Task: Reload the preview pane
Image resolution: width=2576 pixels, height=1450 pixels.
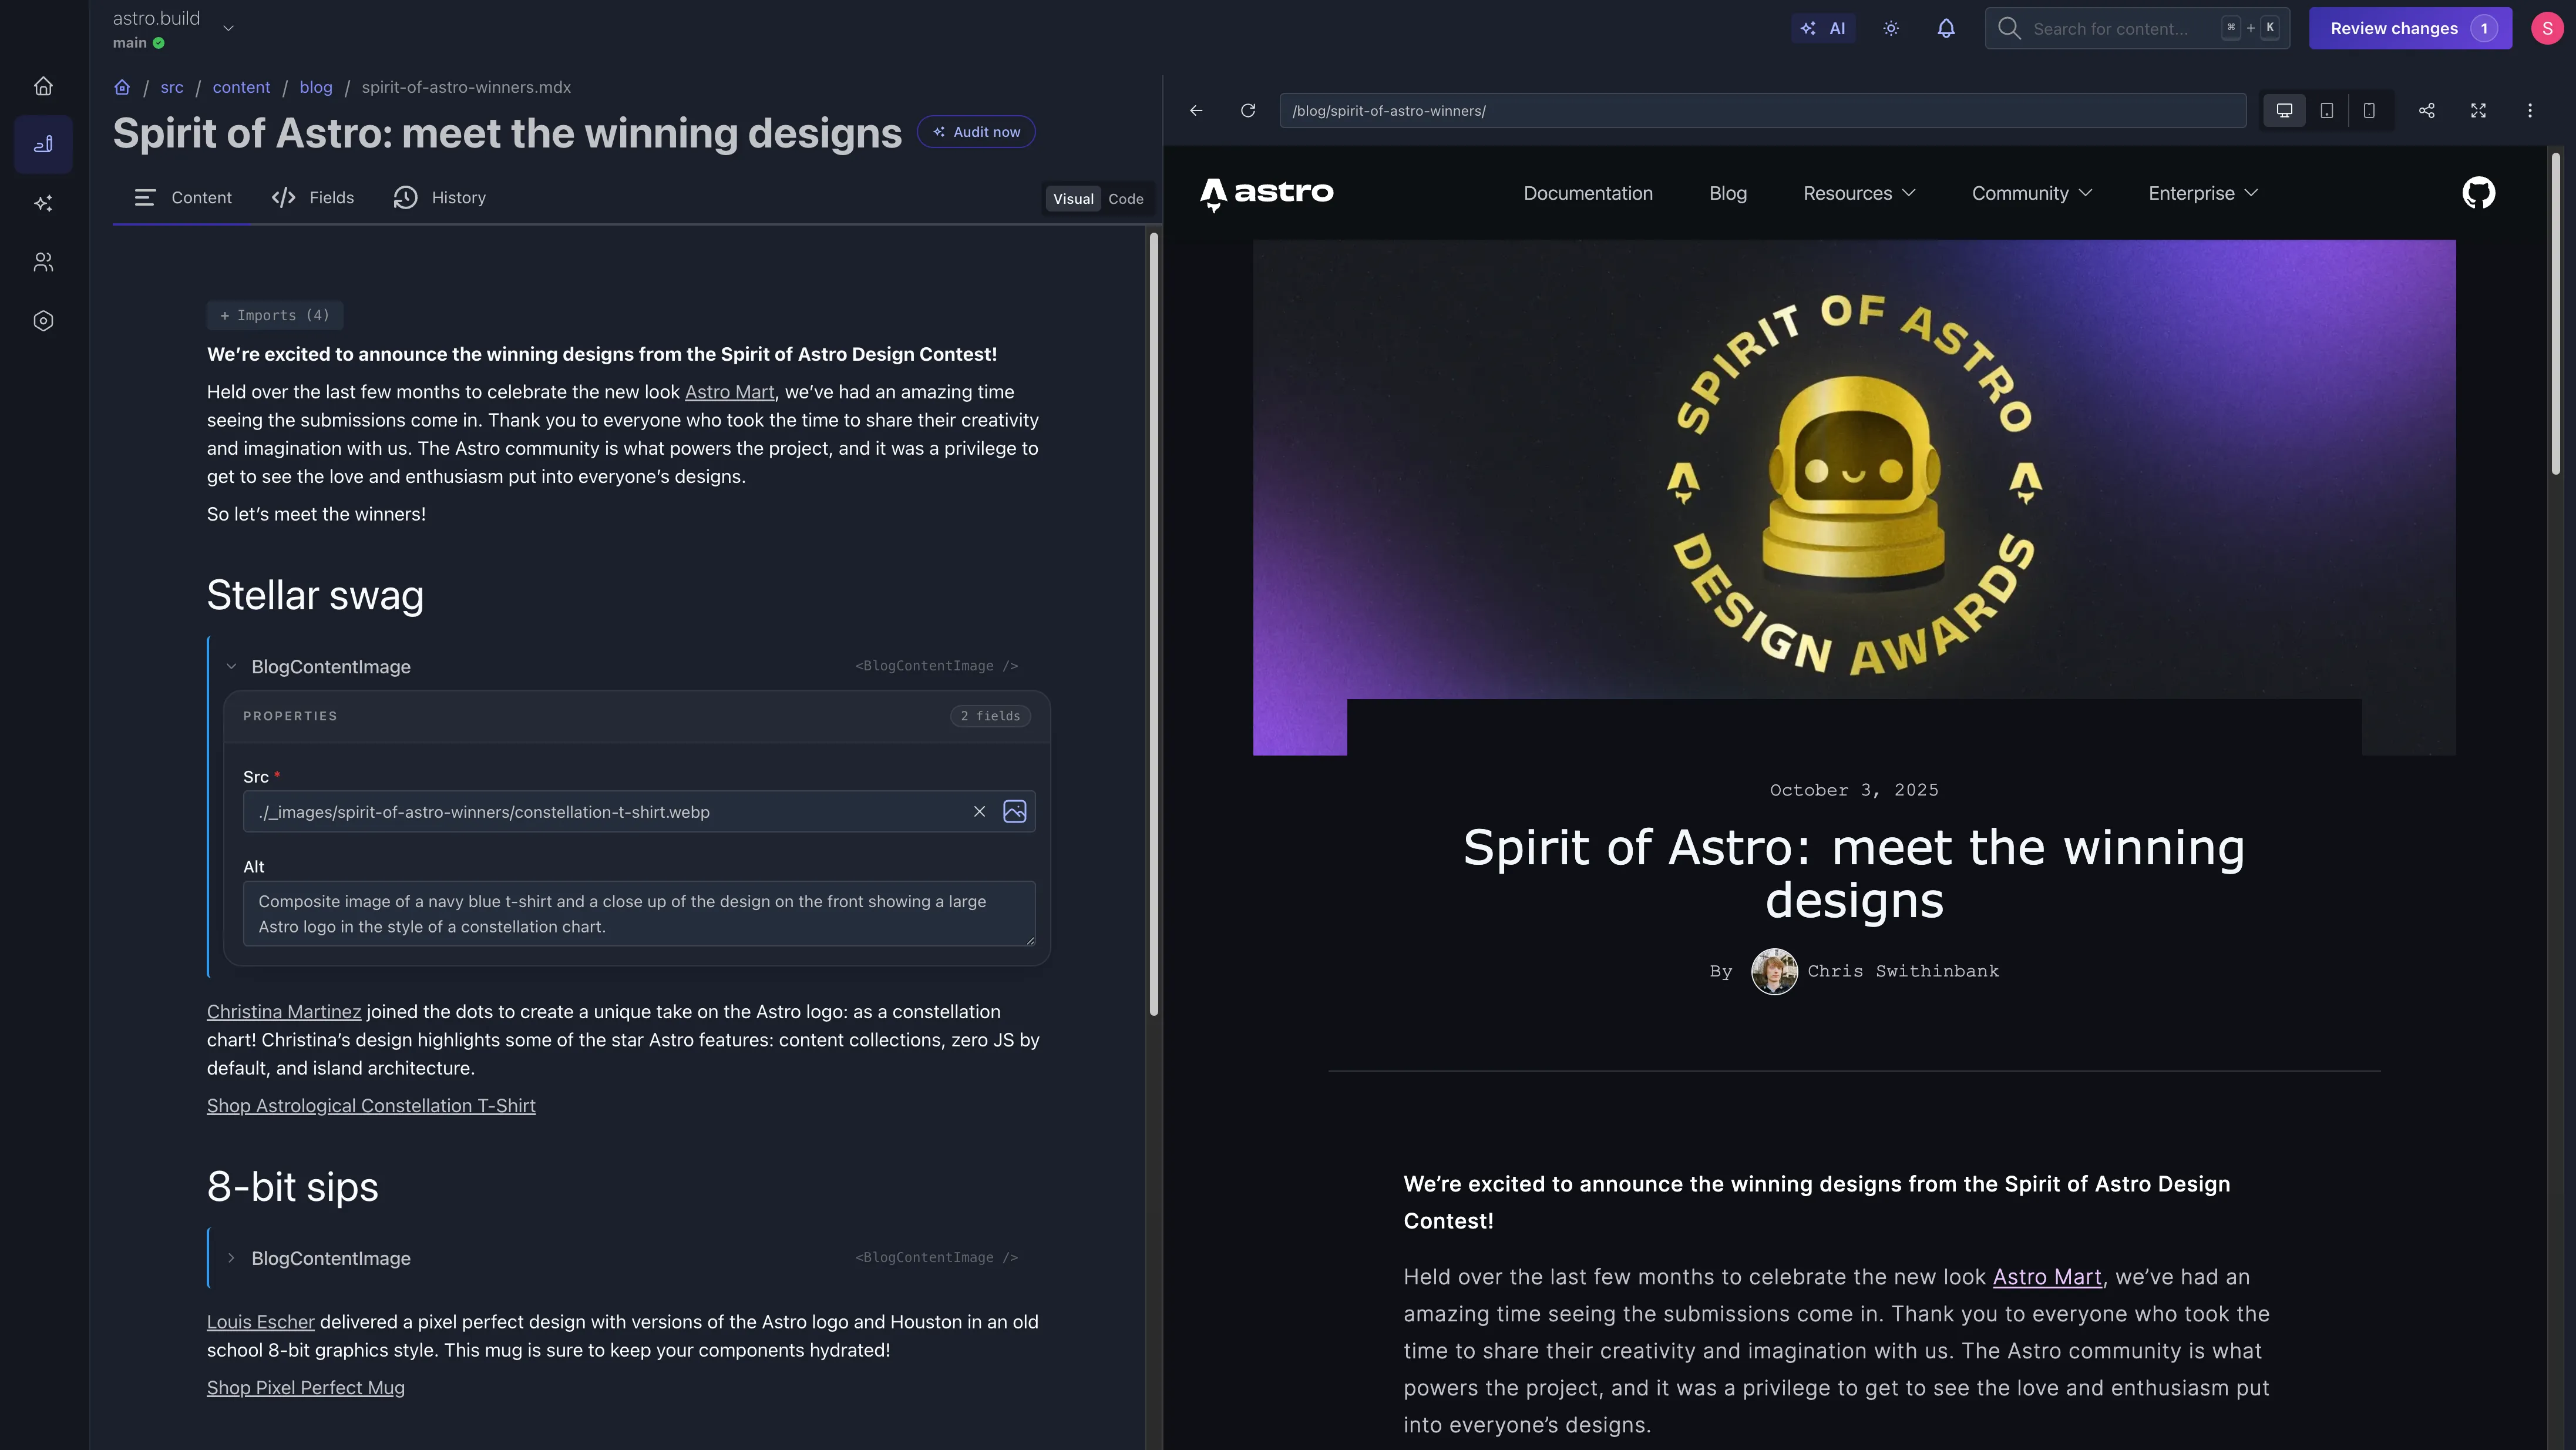Action: (1248, 110)
